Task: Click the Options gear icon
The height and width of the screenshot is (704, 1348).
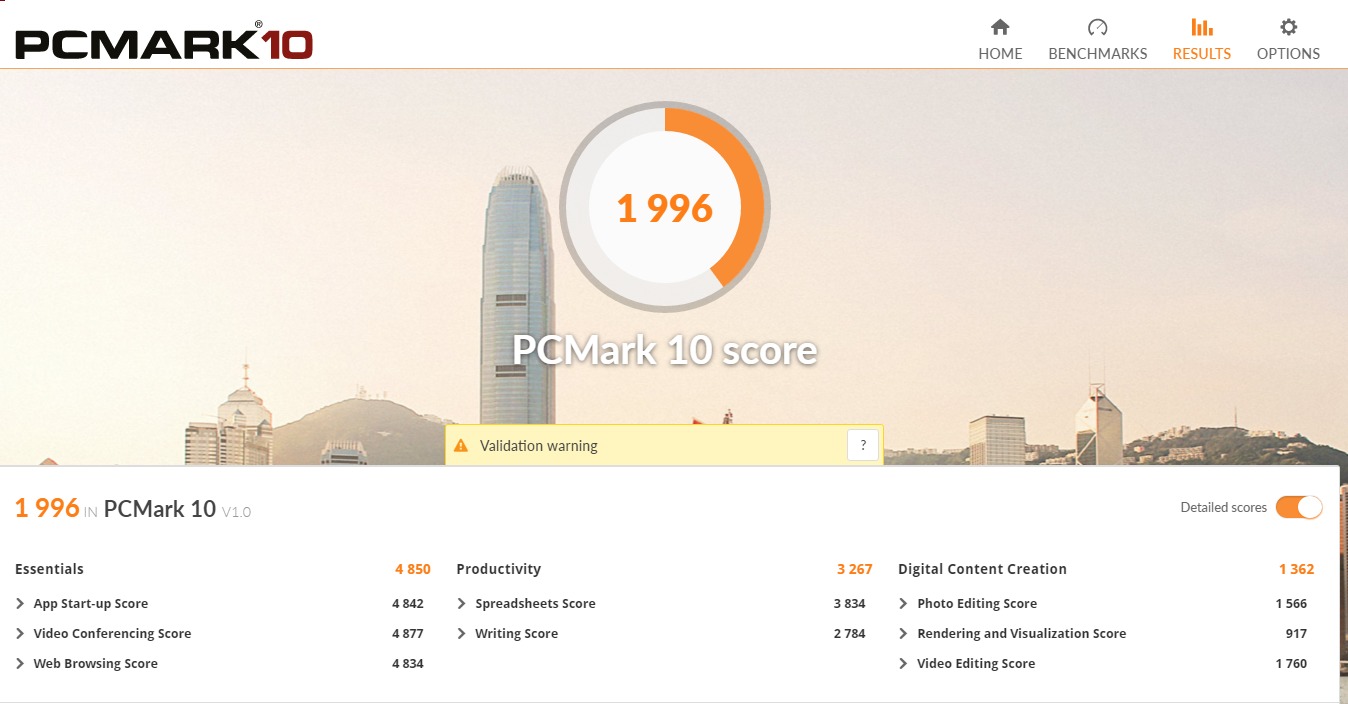Action: pos(1288,27)
